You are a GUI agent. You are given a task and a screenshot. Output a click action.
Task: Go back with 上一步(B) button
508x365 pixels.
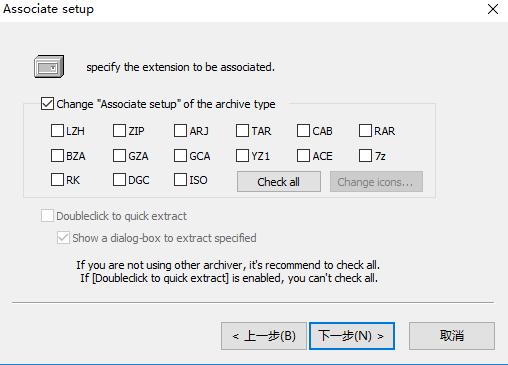click(263, 336)
